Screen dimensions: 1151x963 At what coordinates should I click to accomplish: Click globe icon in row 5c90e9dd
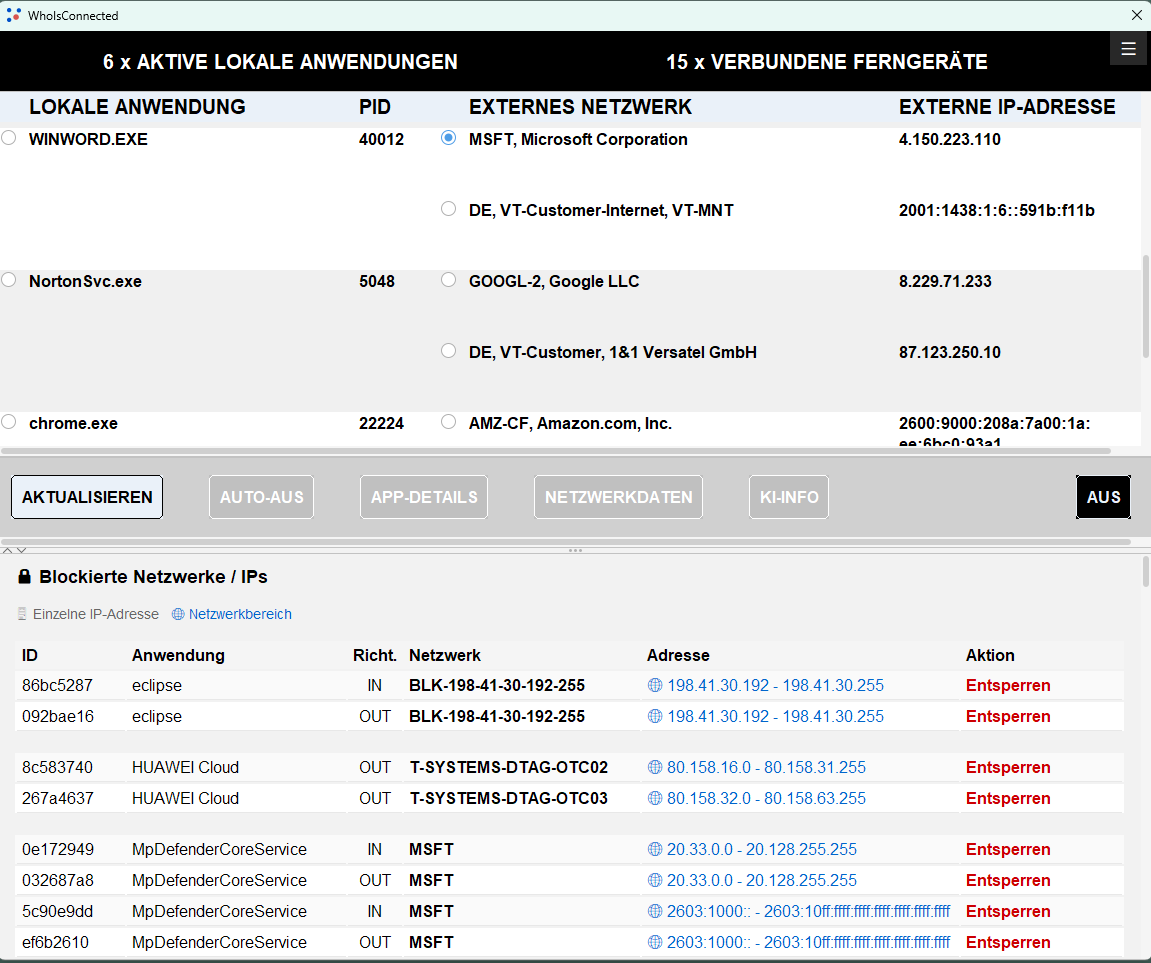655,911
